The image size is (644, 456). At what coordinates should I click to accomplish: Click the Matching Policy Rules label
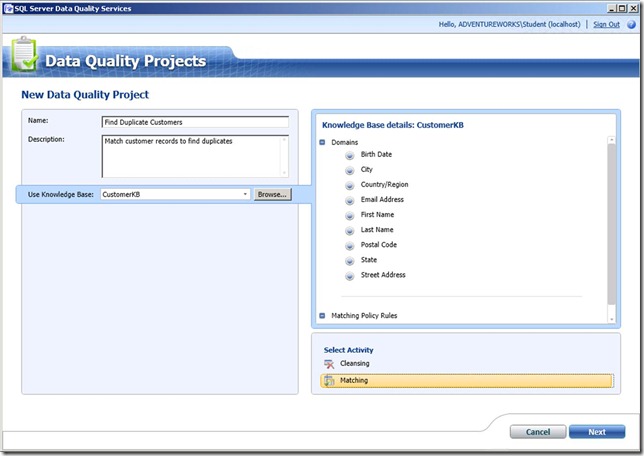[x=364, y=316]
